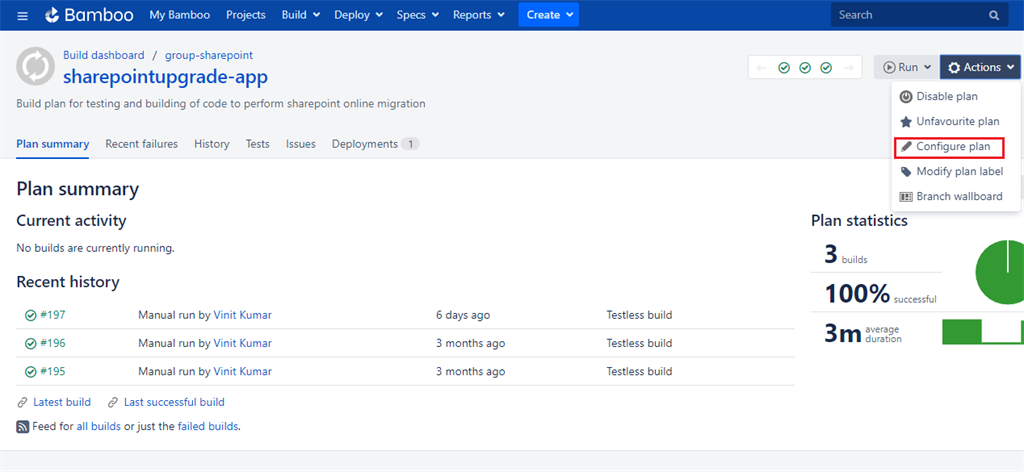Click link icon beside Last successful build
This screenshot has width=1024, height=472.
coord(113,402)
